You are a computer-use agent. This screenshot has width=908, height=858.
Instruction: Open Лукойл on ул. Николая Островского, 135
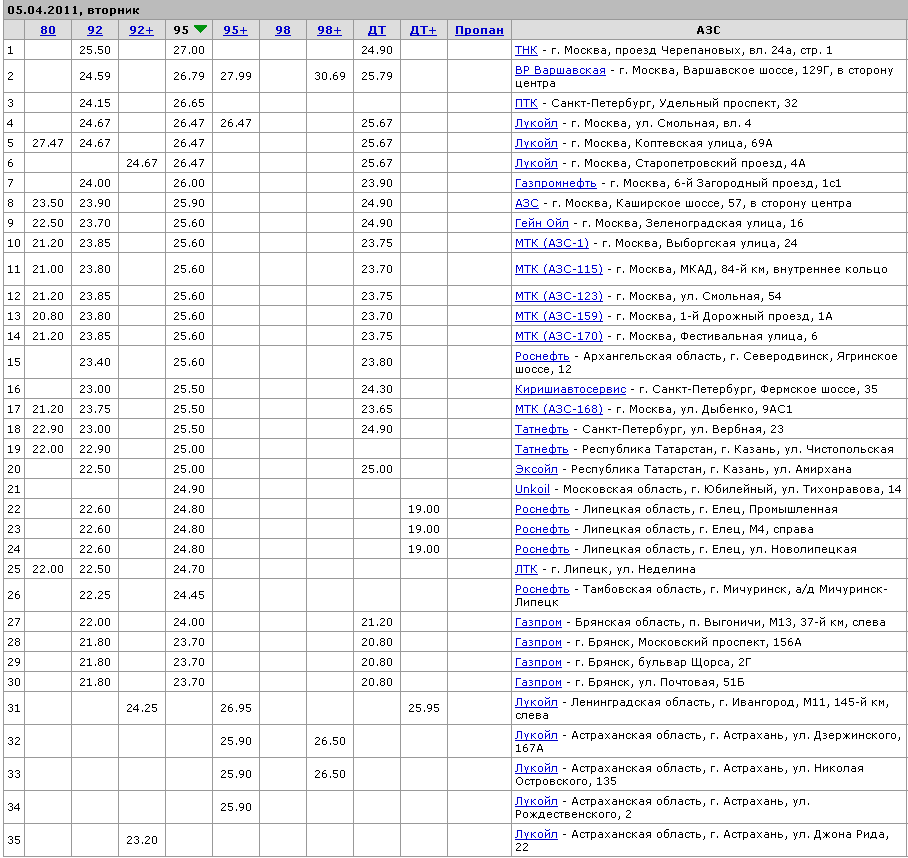[x=536, y=768]
